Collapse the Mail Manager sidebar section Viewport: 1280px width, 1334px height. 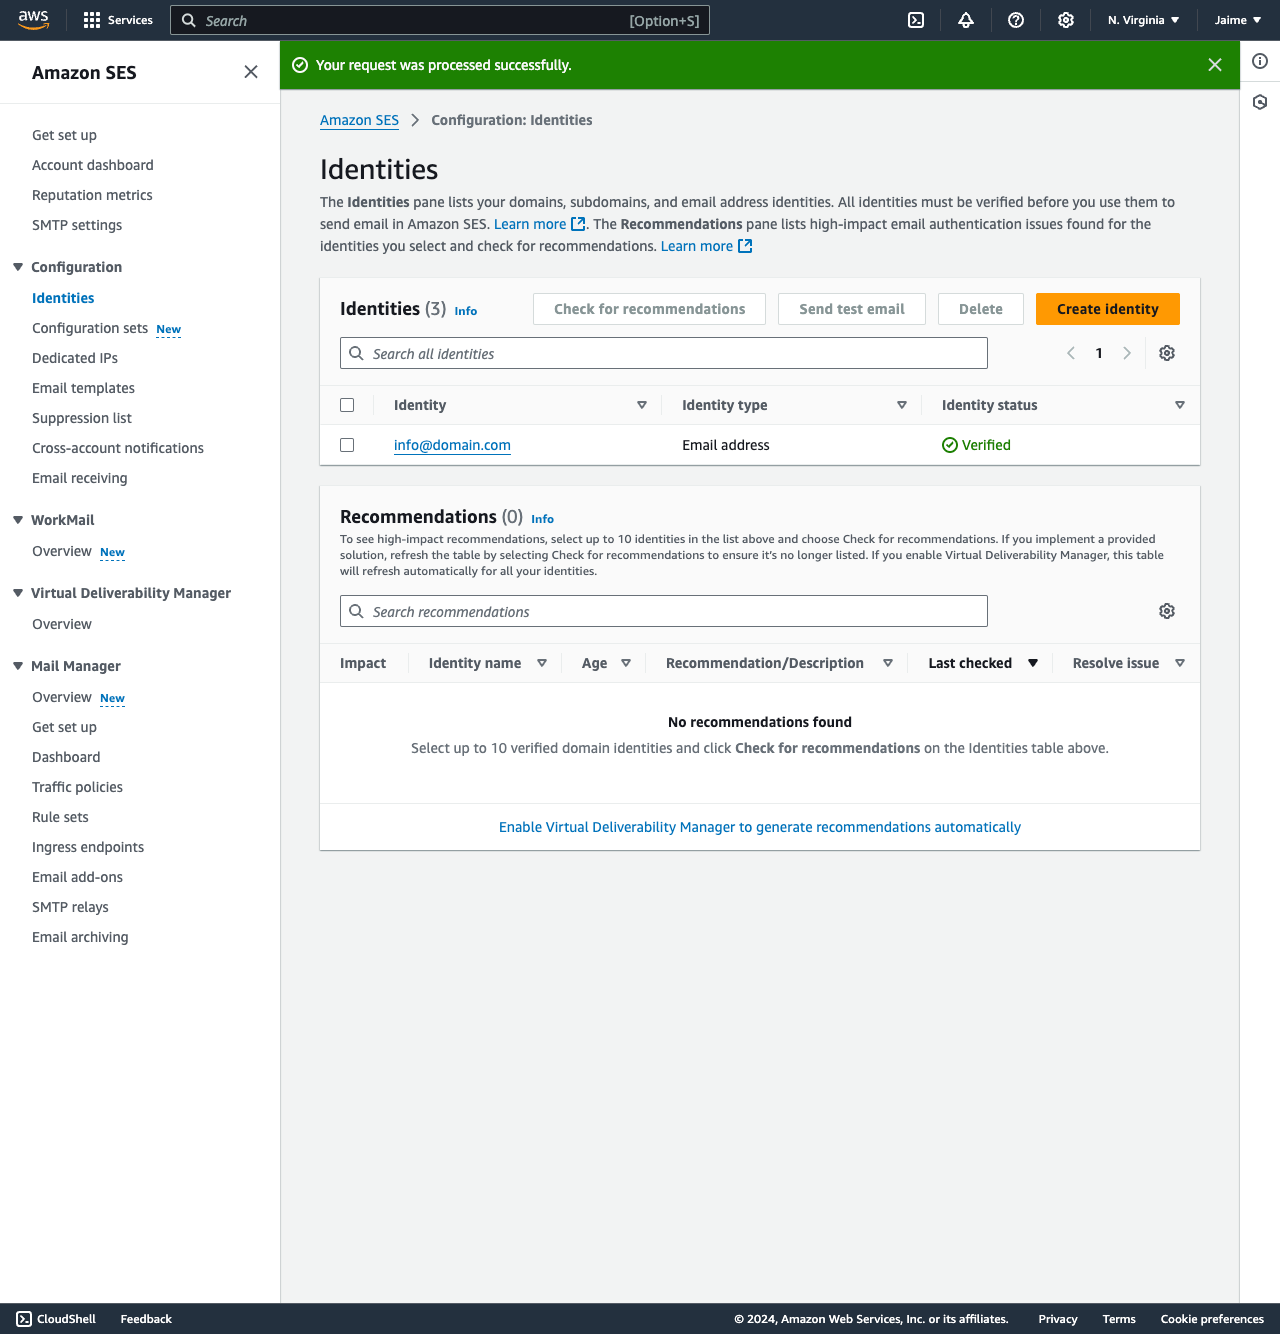tap(18, 666)
